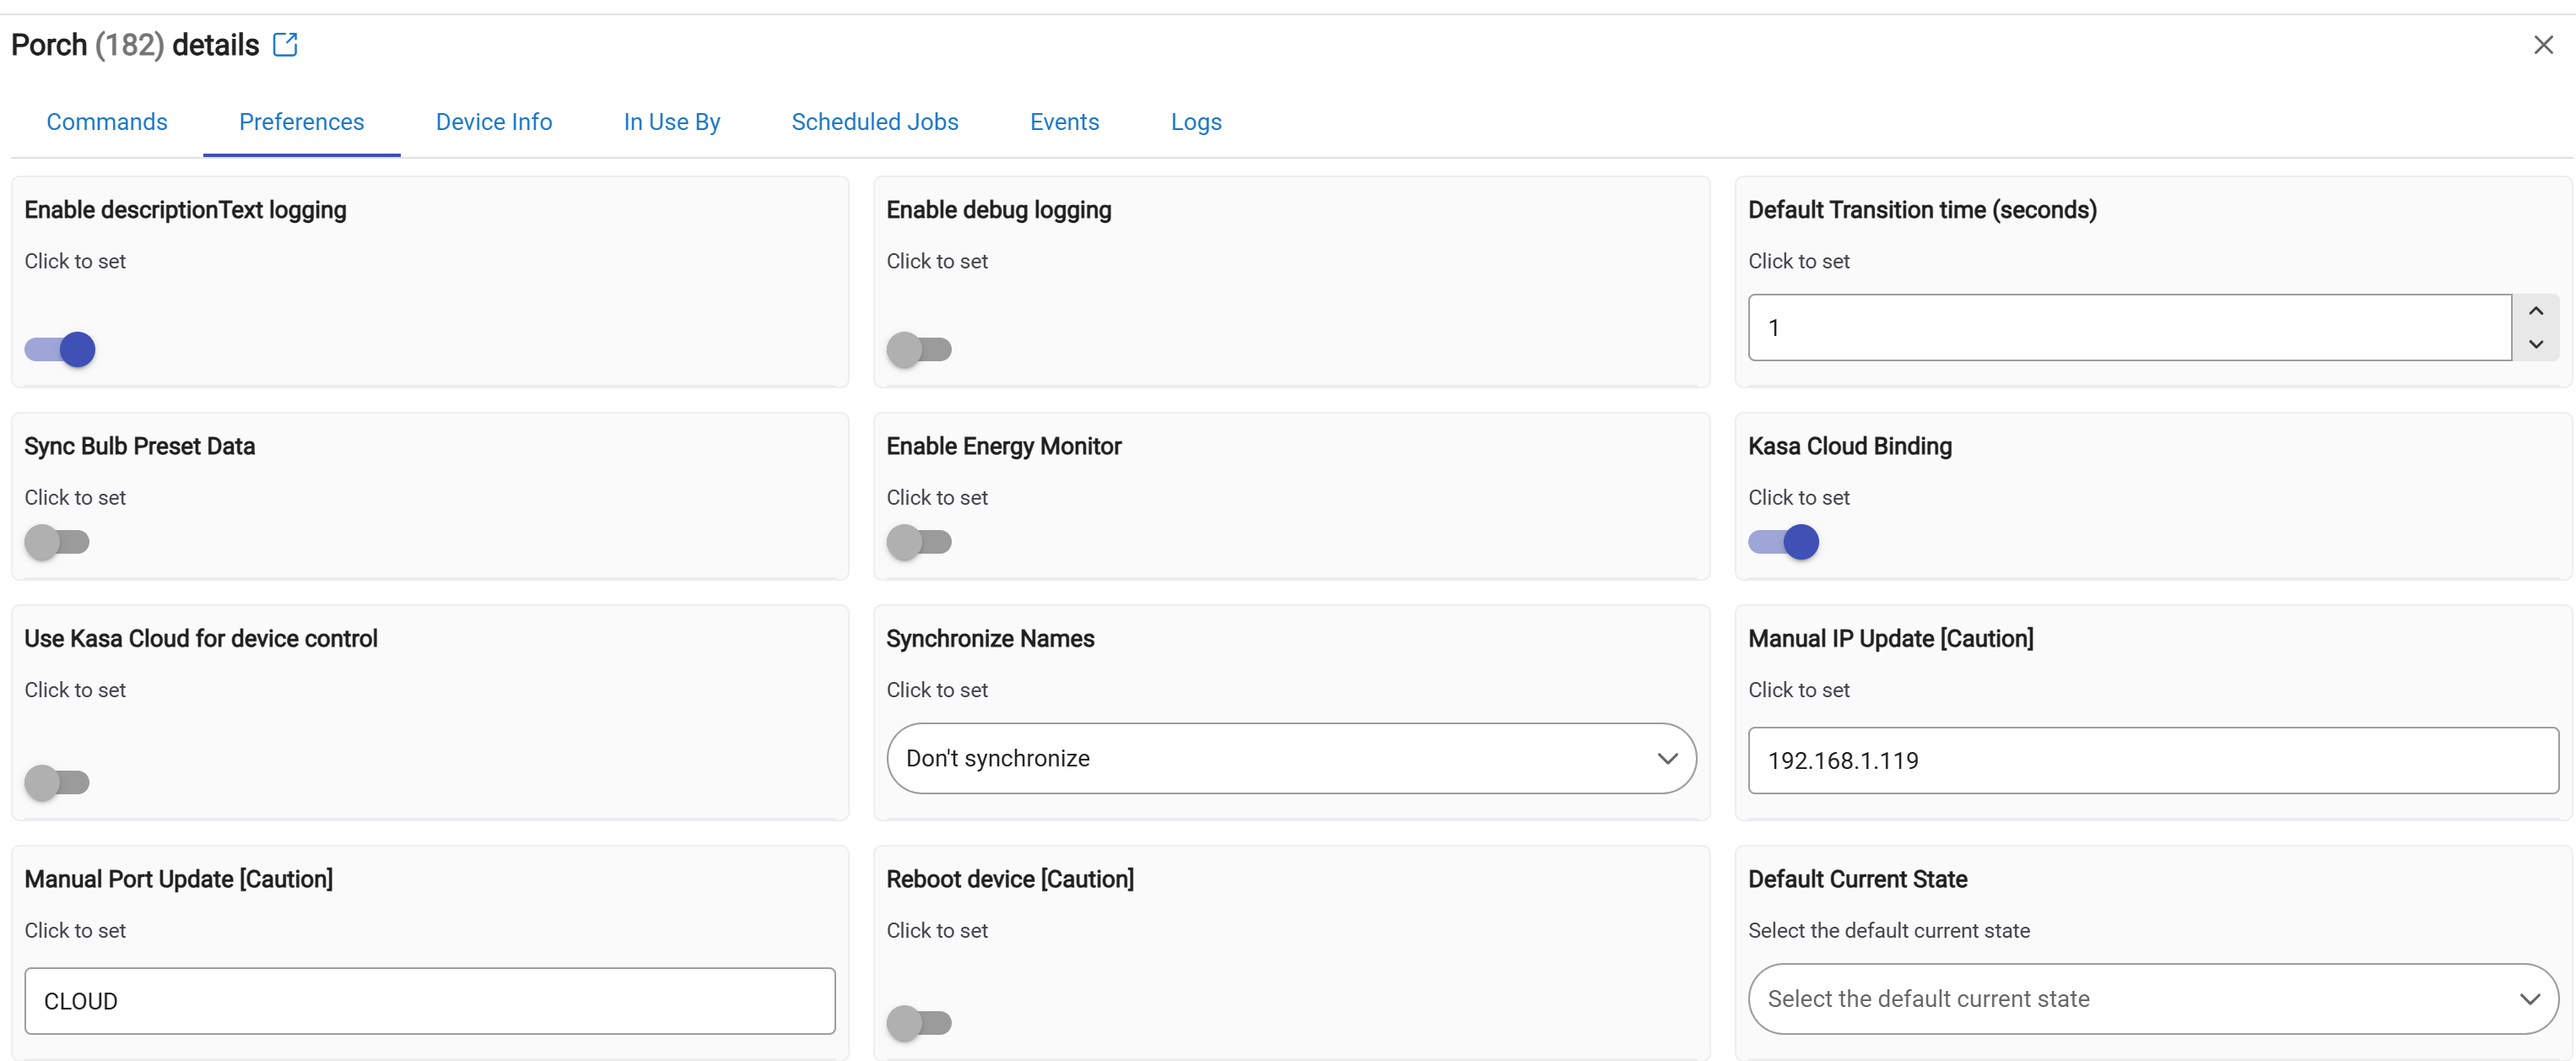Screen dimensions: 2576x1061
Task: Click the Synchronize Names heading
Action: [990, 638]
